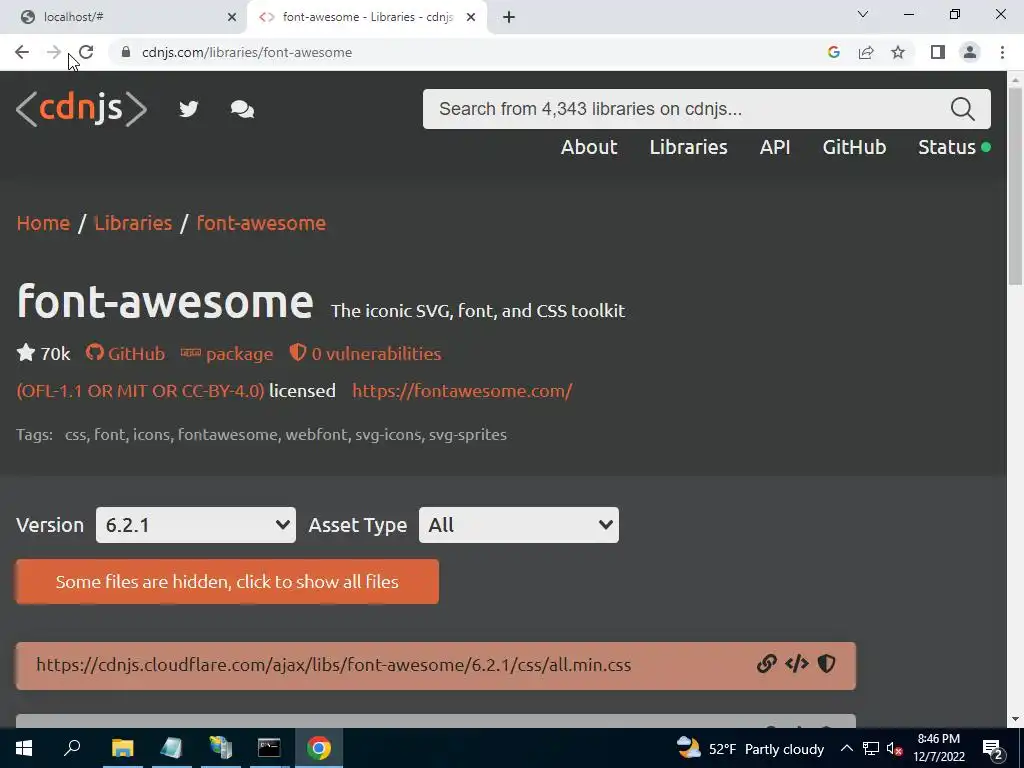Click the muted volume tray icon
The width and height of the screenshot is (1024, 768).
tap(895, 748)
